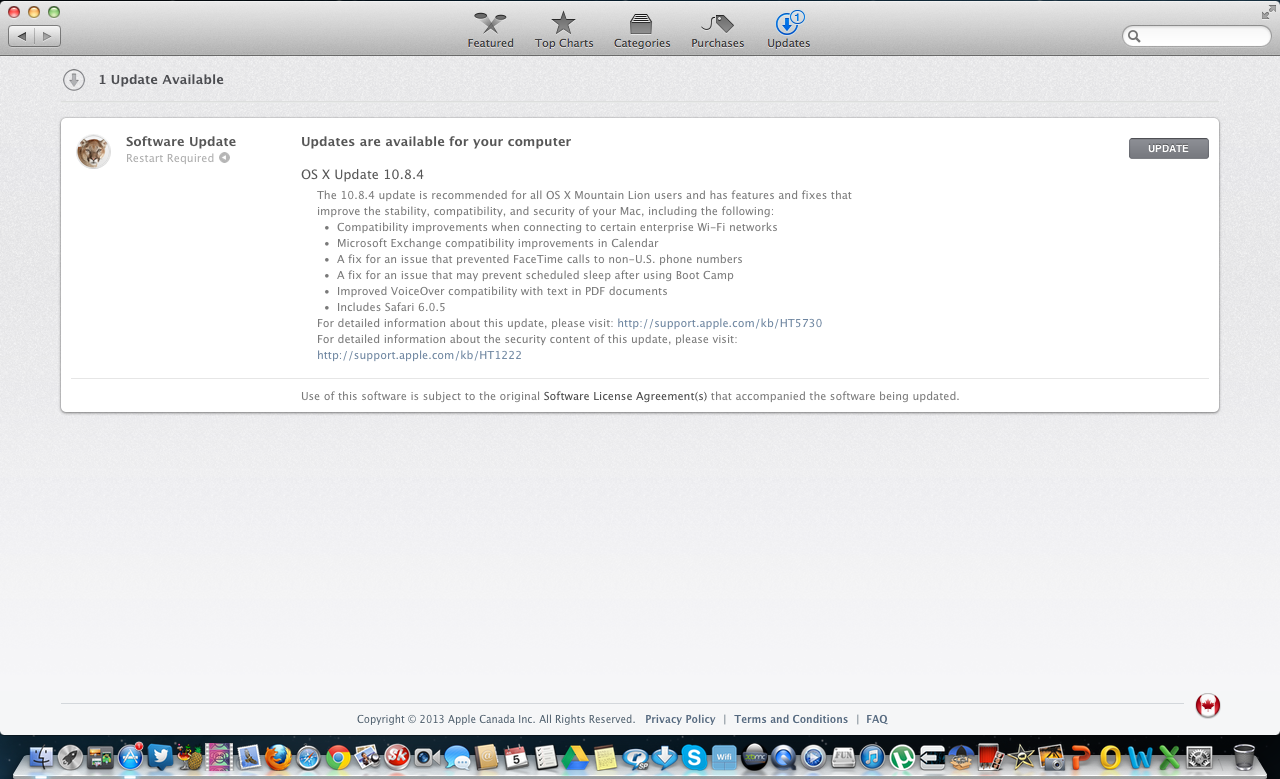The image size is (1280, 779).
Task: Open Reminders from the dock
Action: coord(545,757)
